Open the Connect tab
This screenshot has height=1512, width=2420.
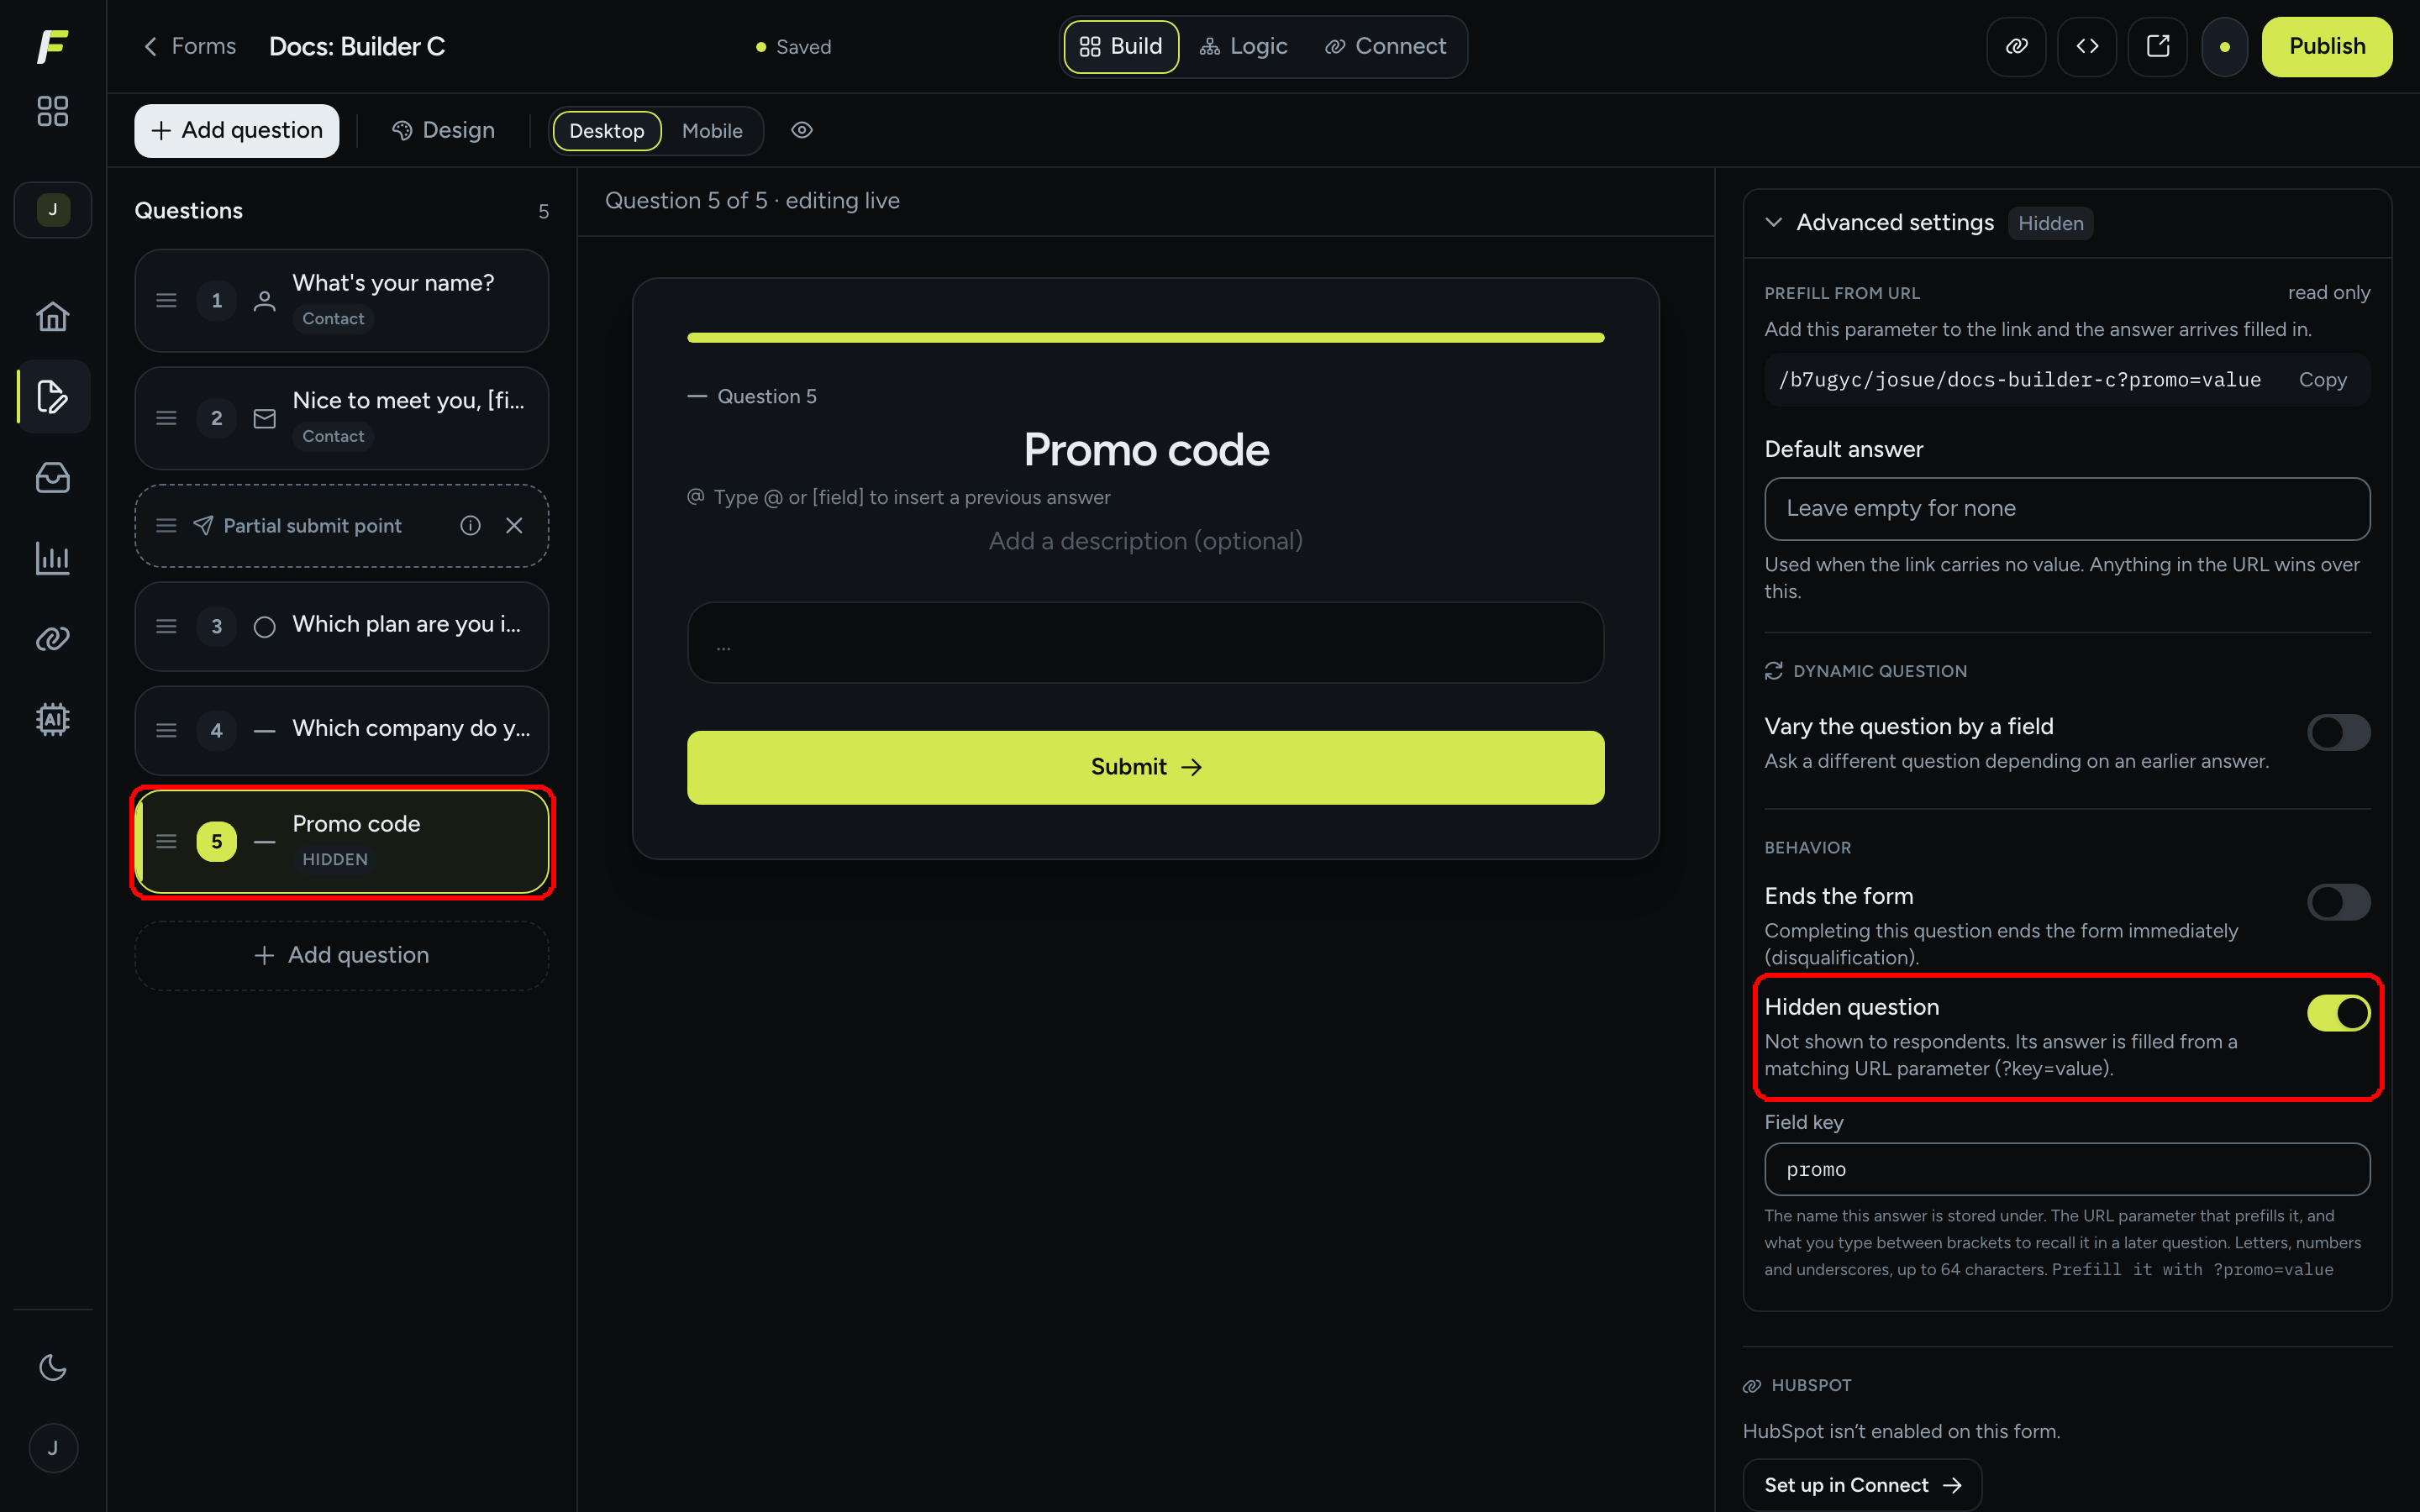(1385, 46)
